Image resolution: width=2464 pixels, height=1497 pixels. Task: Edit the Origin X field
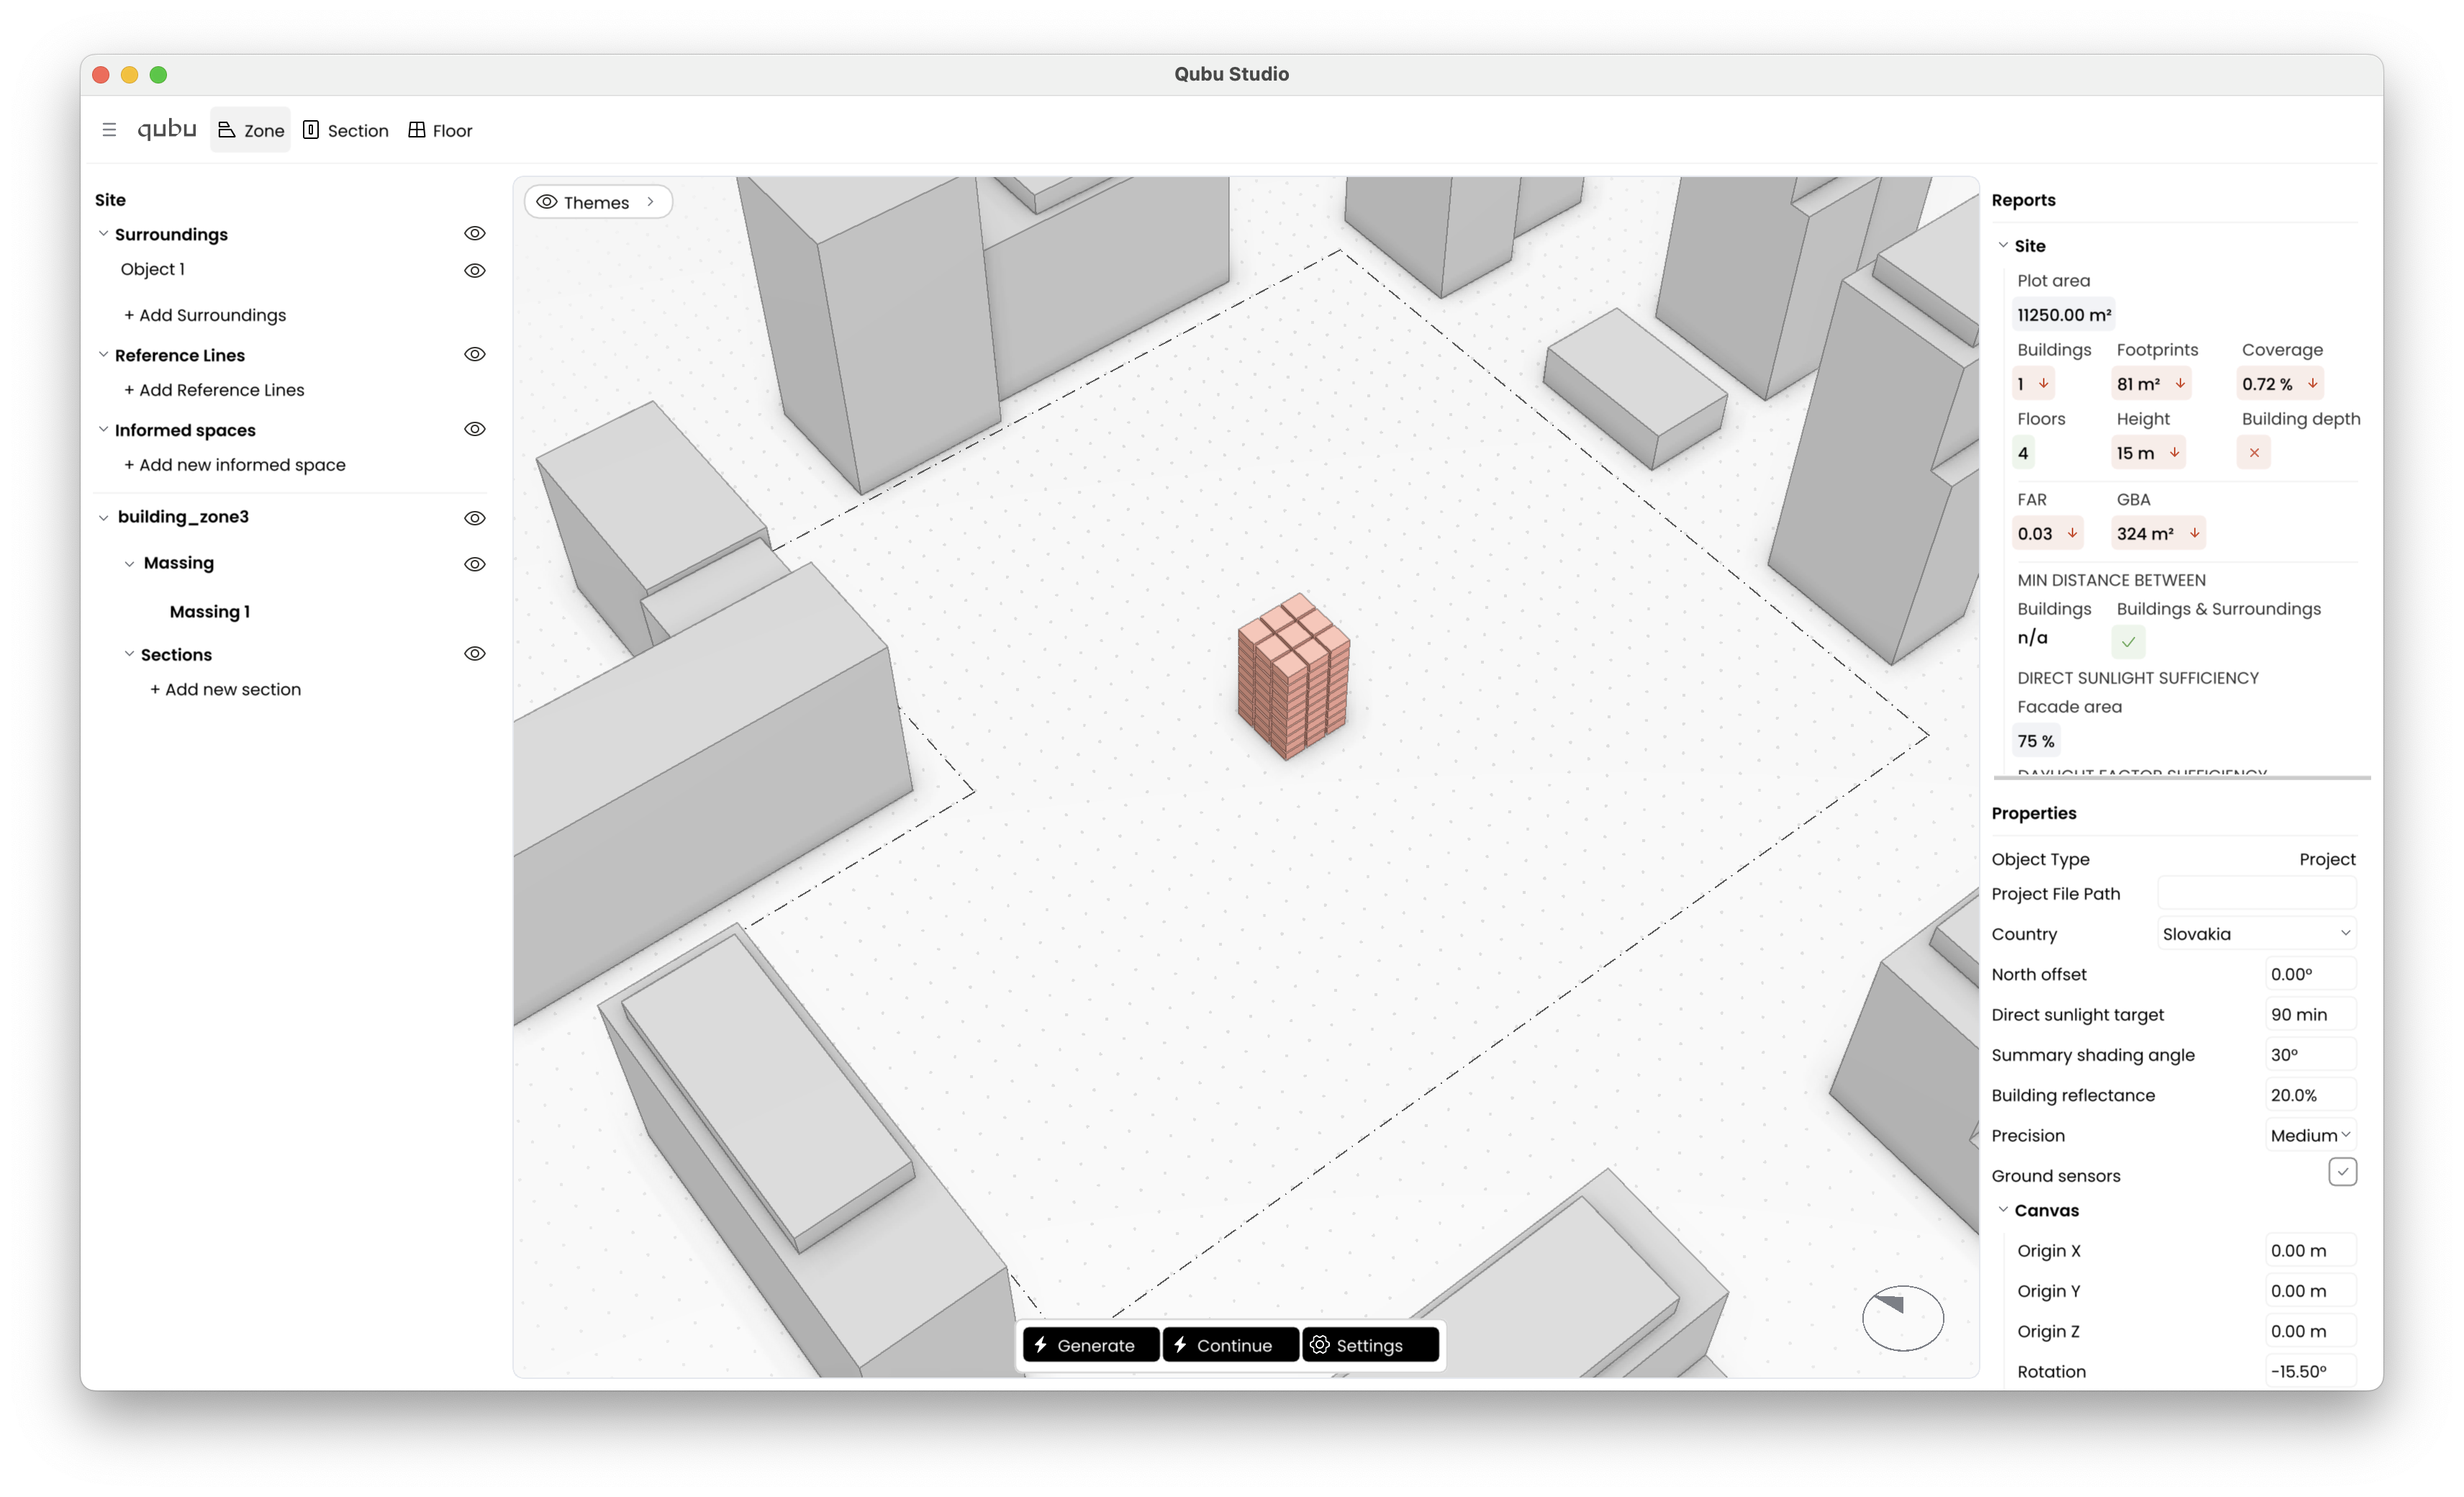tap(2310, 1250)
